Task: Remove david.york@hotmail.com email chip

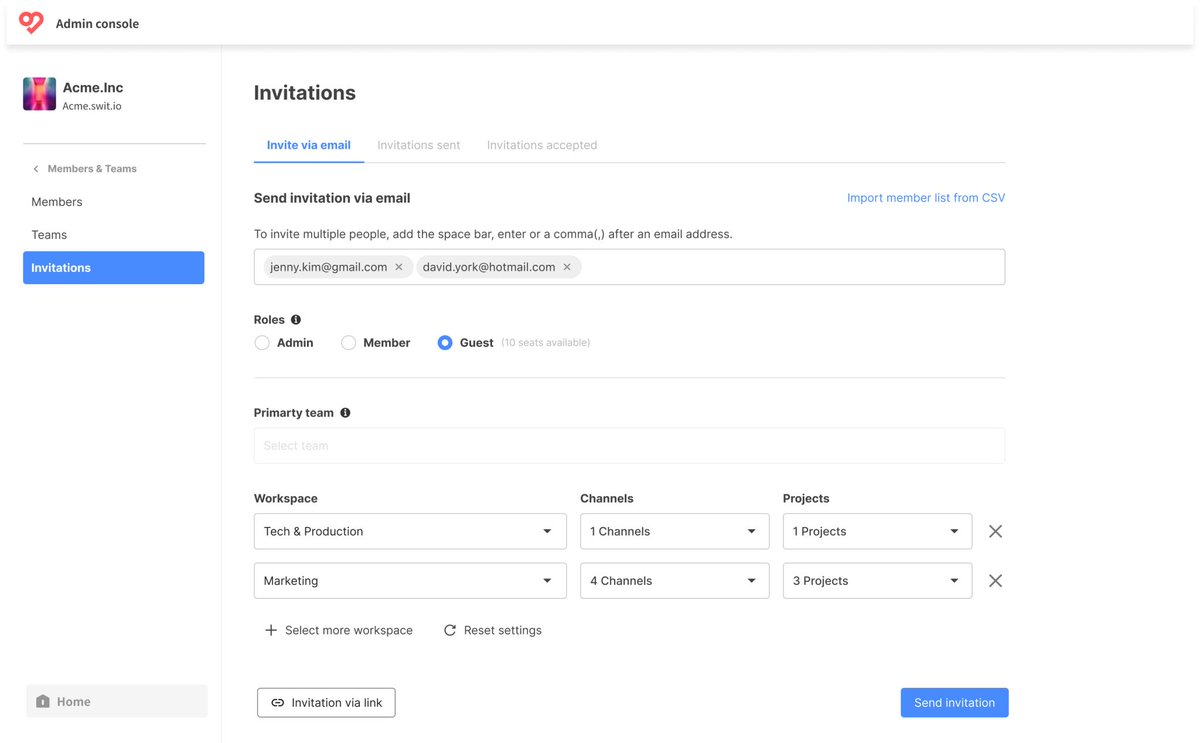Action: [567, 267]
